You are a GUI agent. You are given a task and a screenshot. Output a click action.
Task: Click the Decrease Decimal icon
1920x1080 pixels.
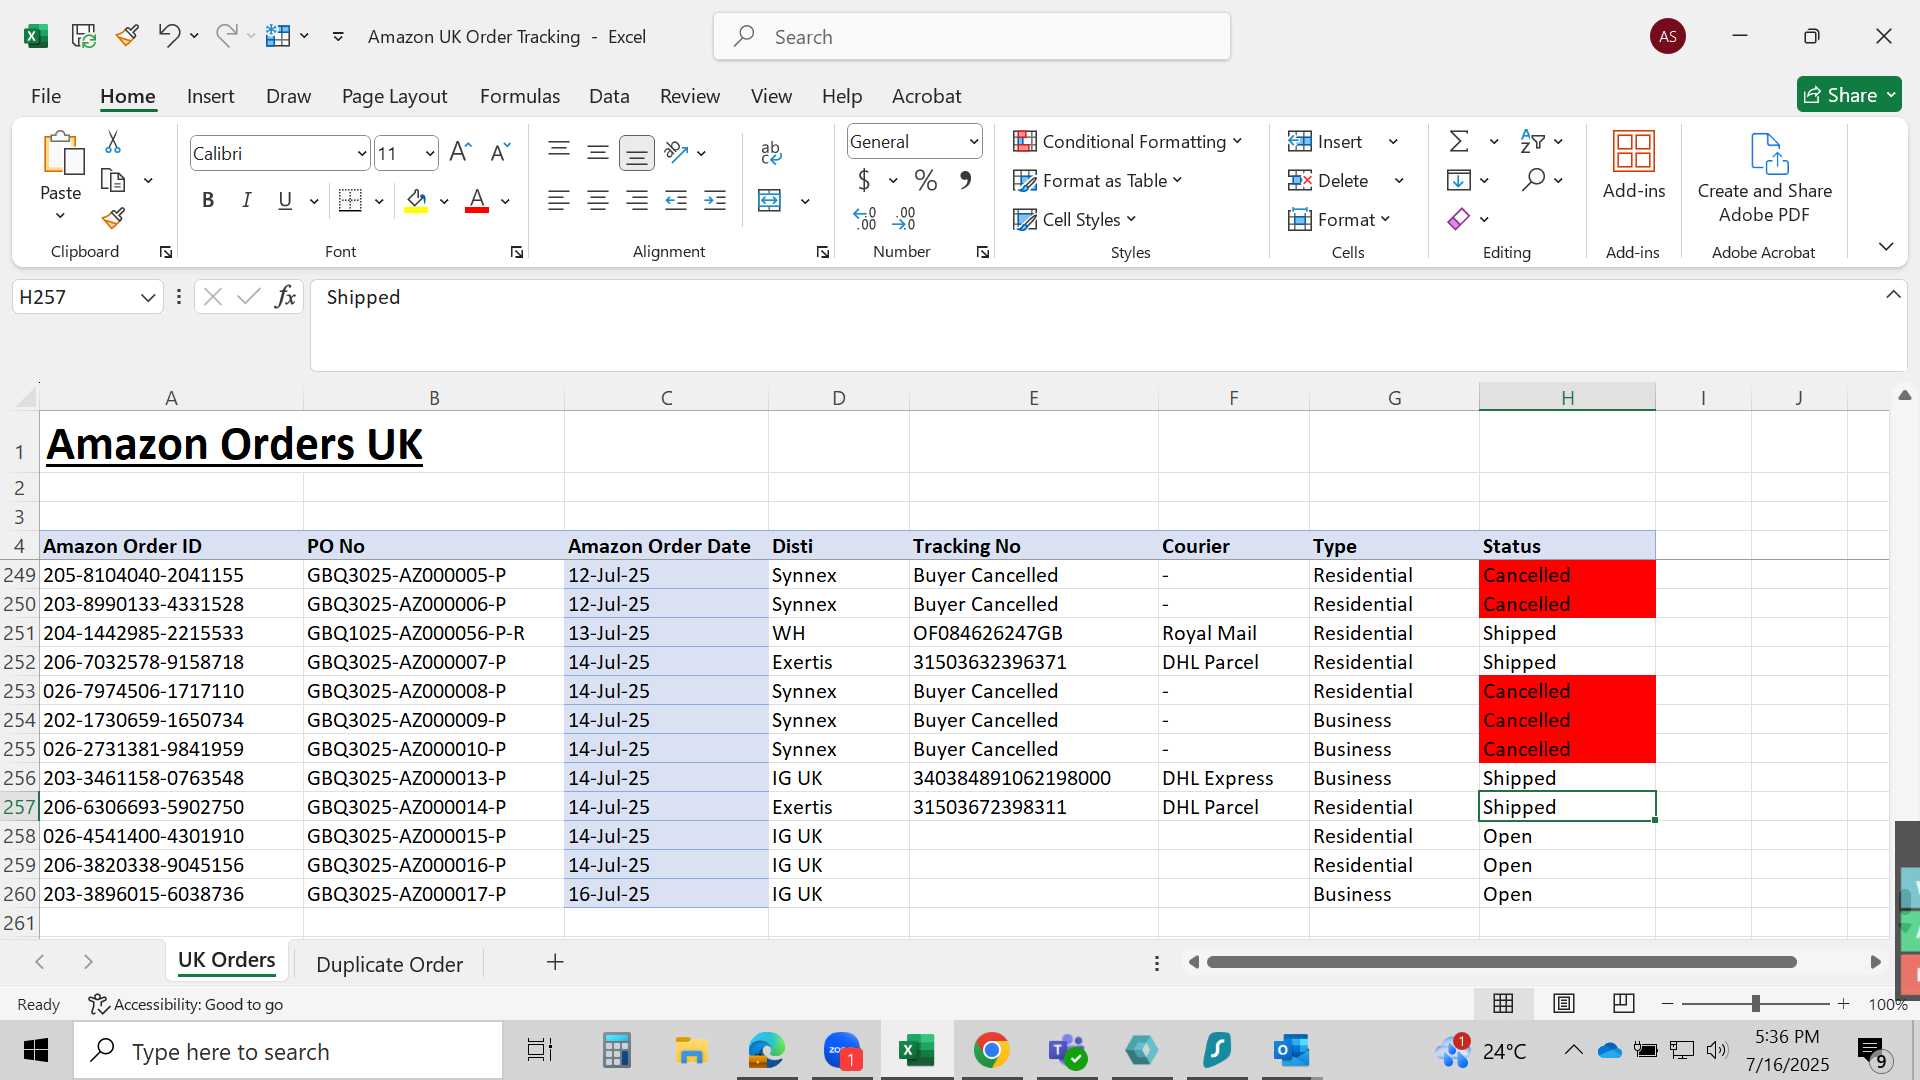point(904,218)
